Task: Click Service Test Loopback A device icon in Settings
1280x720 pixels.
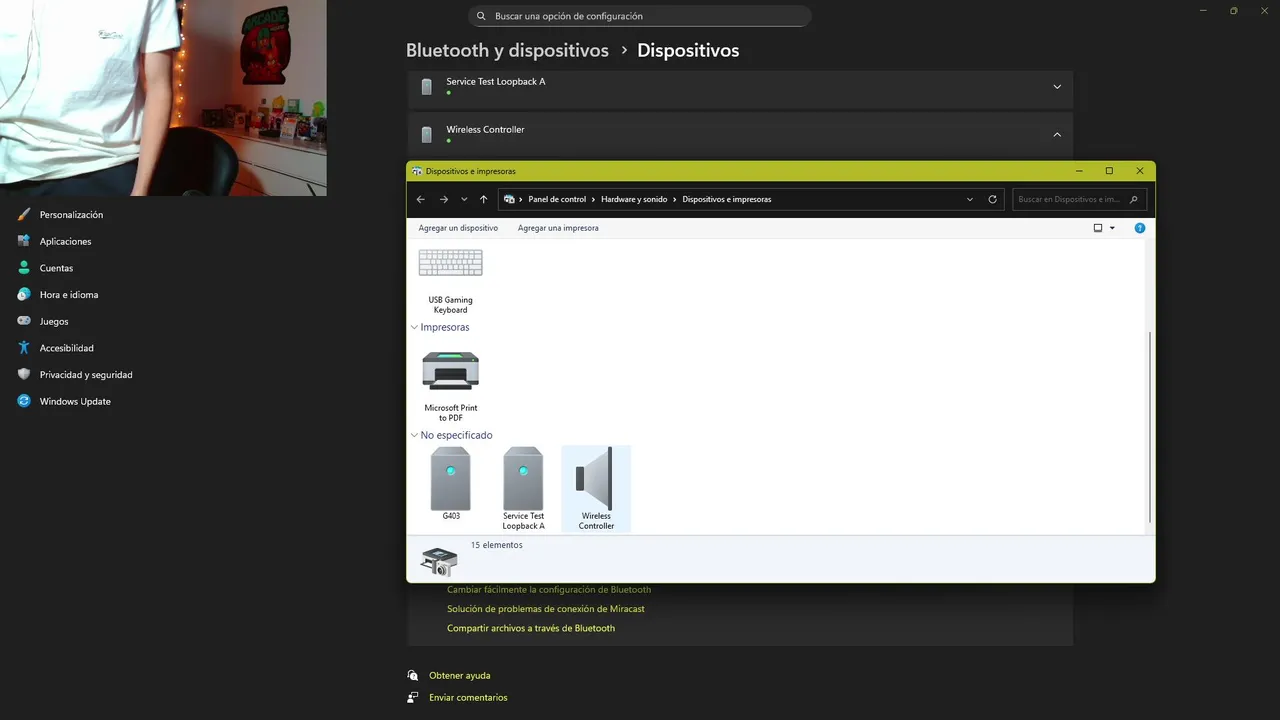Action: click(427, 87)
